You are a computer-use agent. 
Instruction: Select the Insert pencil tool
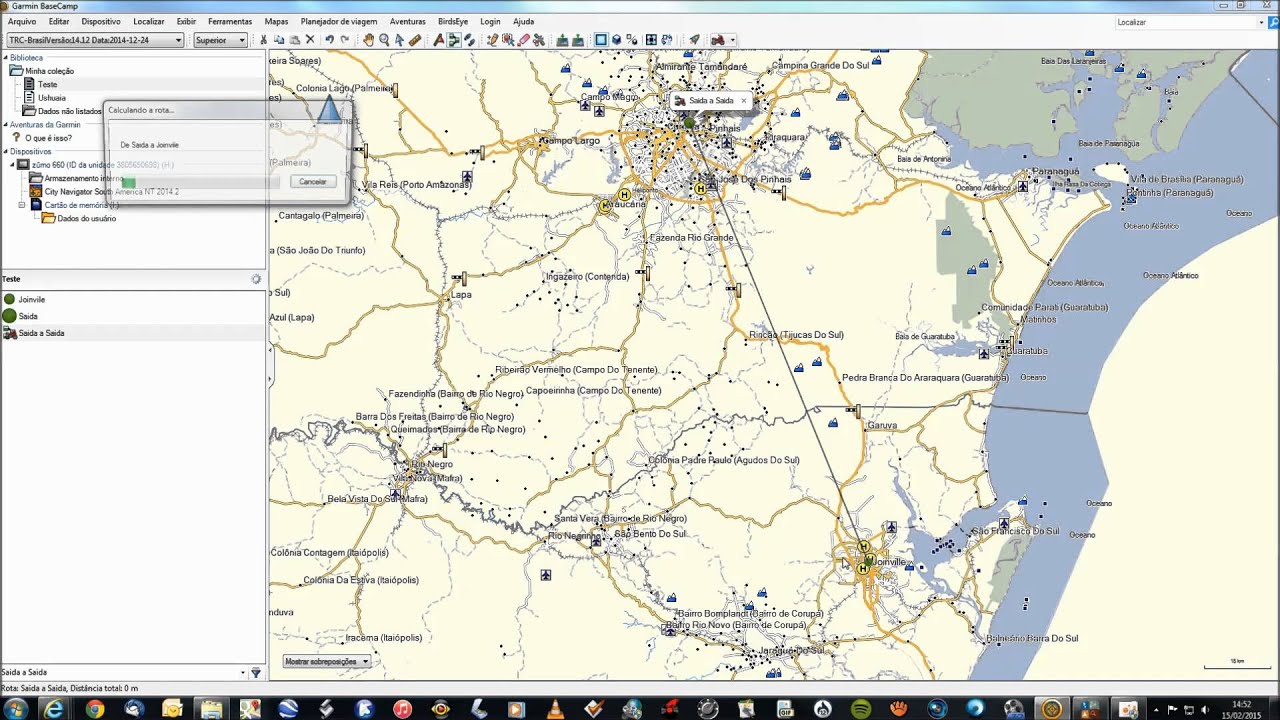pyautogui.click(x=492, y=40)
